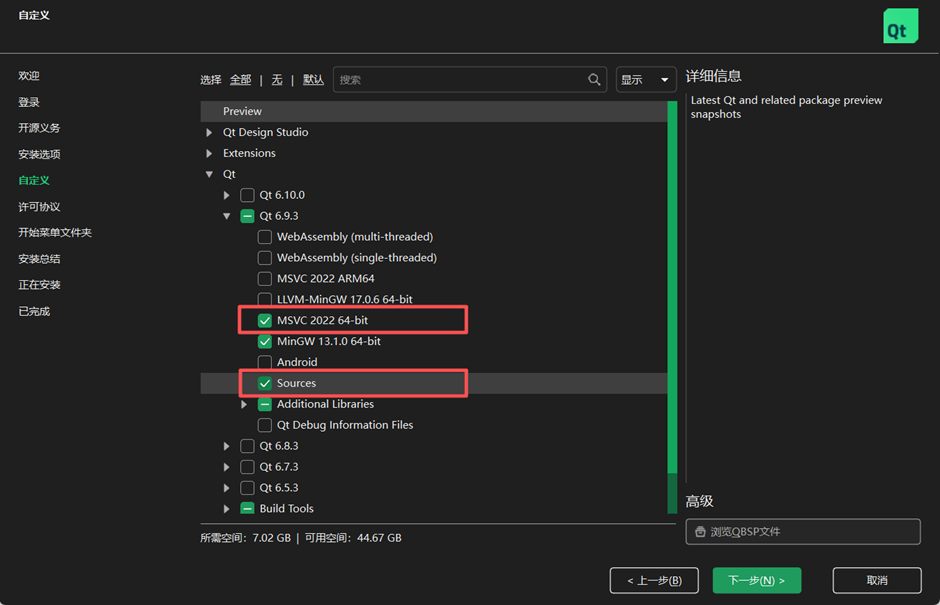Image resolution: width=940 pixels, height=605 pixels.
Task: Expand the Qt 6.5.3 node
Action: tap(226, 488)
